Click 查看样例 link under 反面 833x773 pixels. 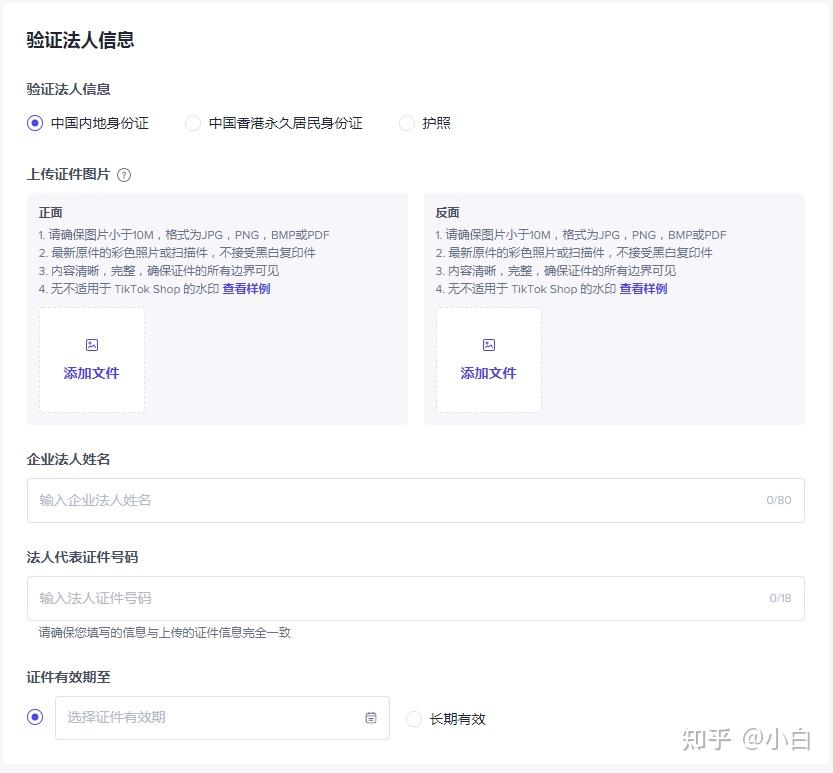tap(643, 288)
